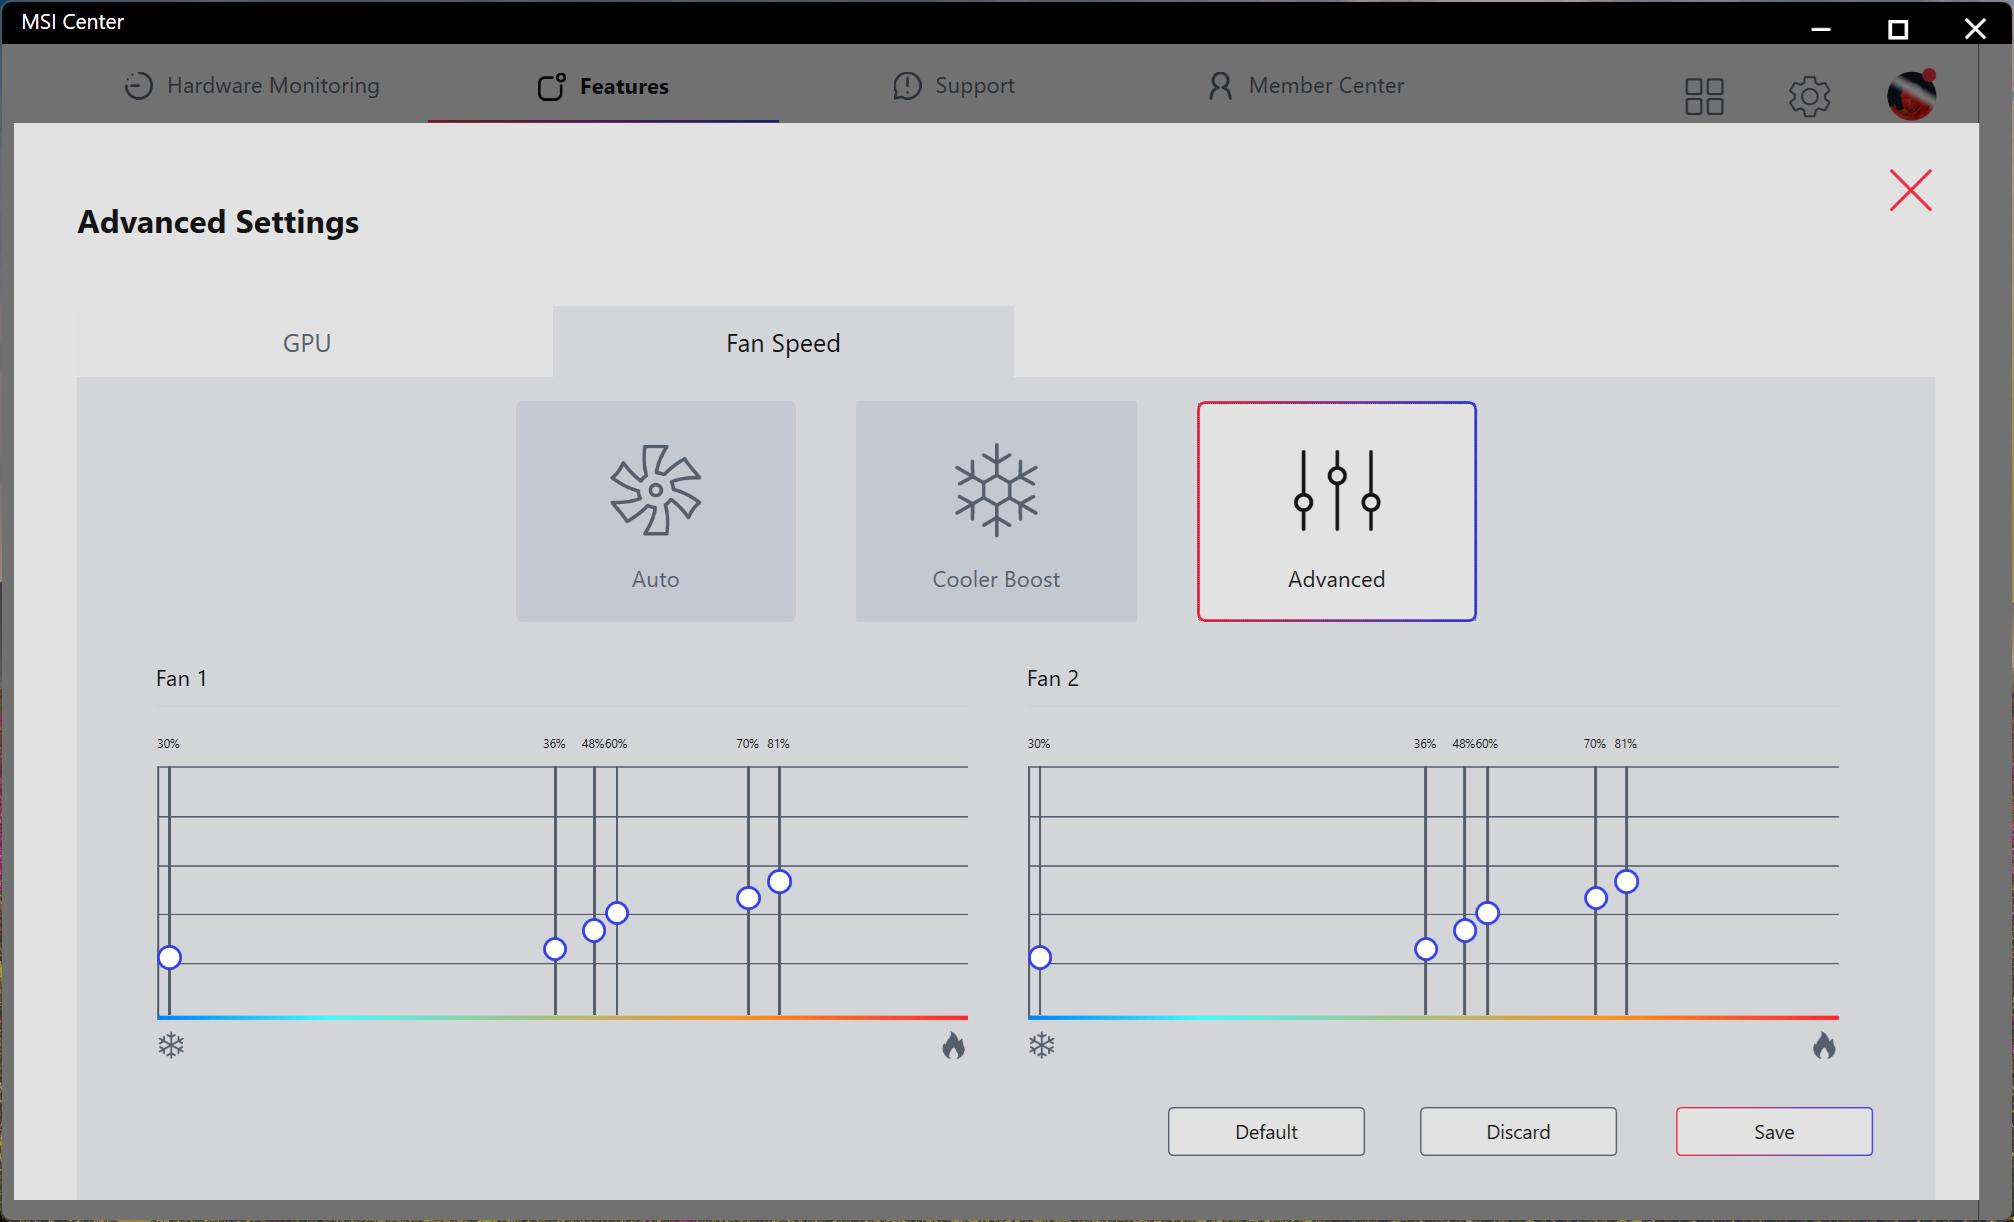
Task: Switch to the GPU tab
Action: point(307,343)
